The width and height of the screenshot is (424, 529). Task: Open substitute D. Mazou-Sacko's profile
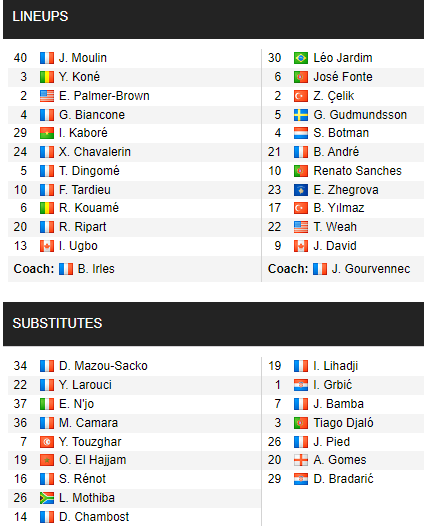[103, 366]
